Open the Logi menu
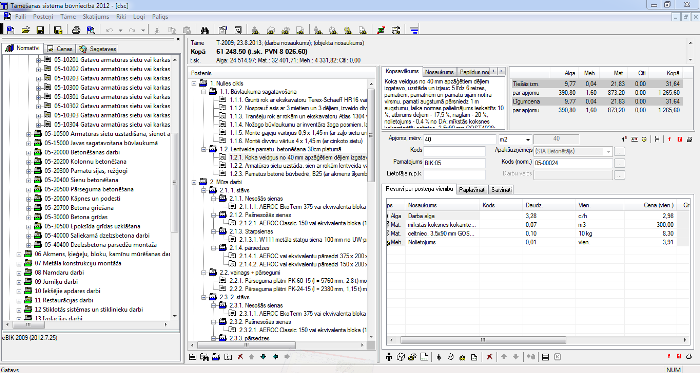Screen dimensions: 700x373 [x=139, y=17]
